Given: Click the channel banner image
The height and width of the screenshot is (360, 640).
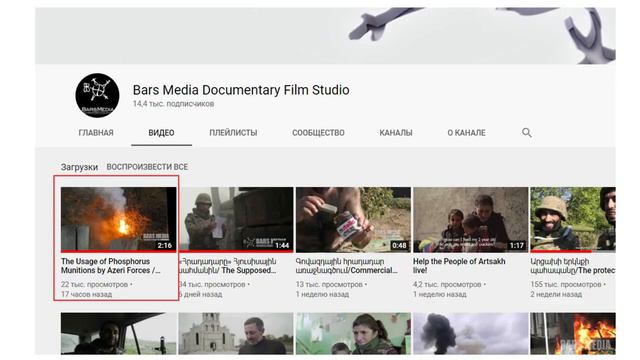Looking at the screenshot, I should tap(325, 36).
